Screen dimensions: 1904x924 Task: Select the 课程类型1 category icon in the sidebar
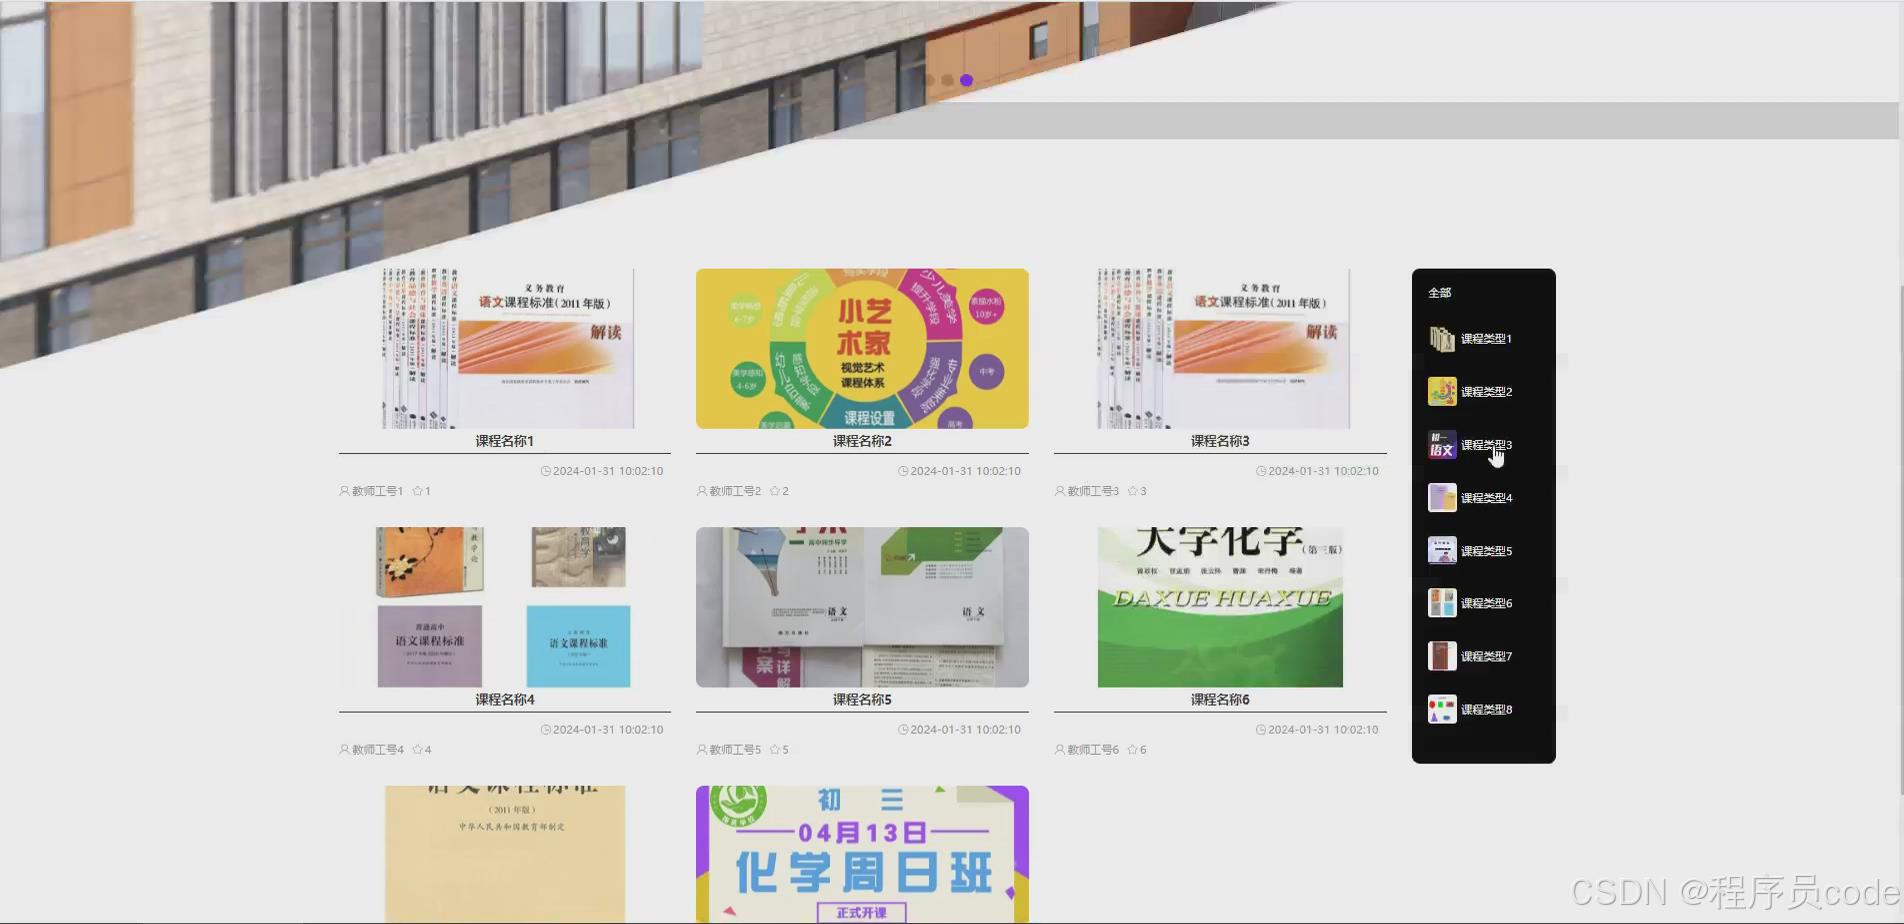click(x=1441, y=338)
